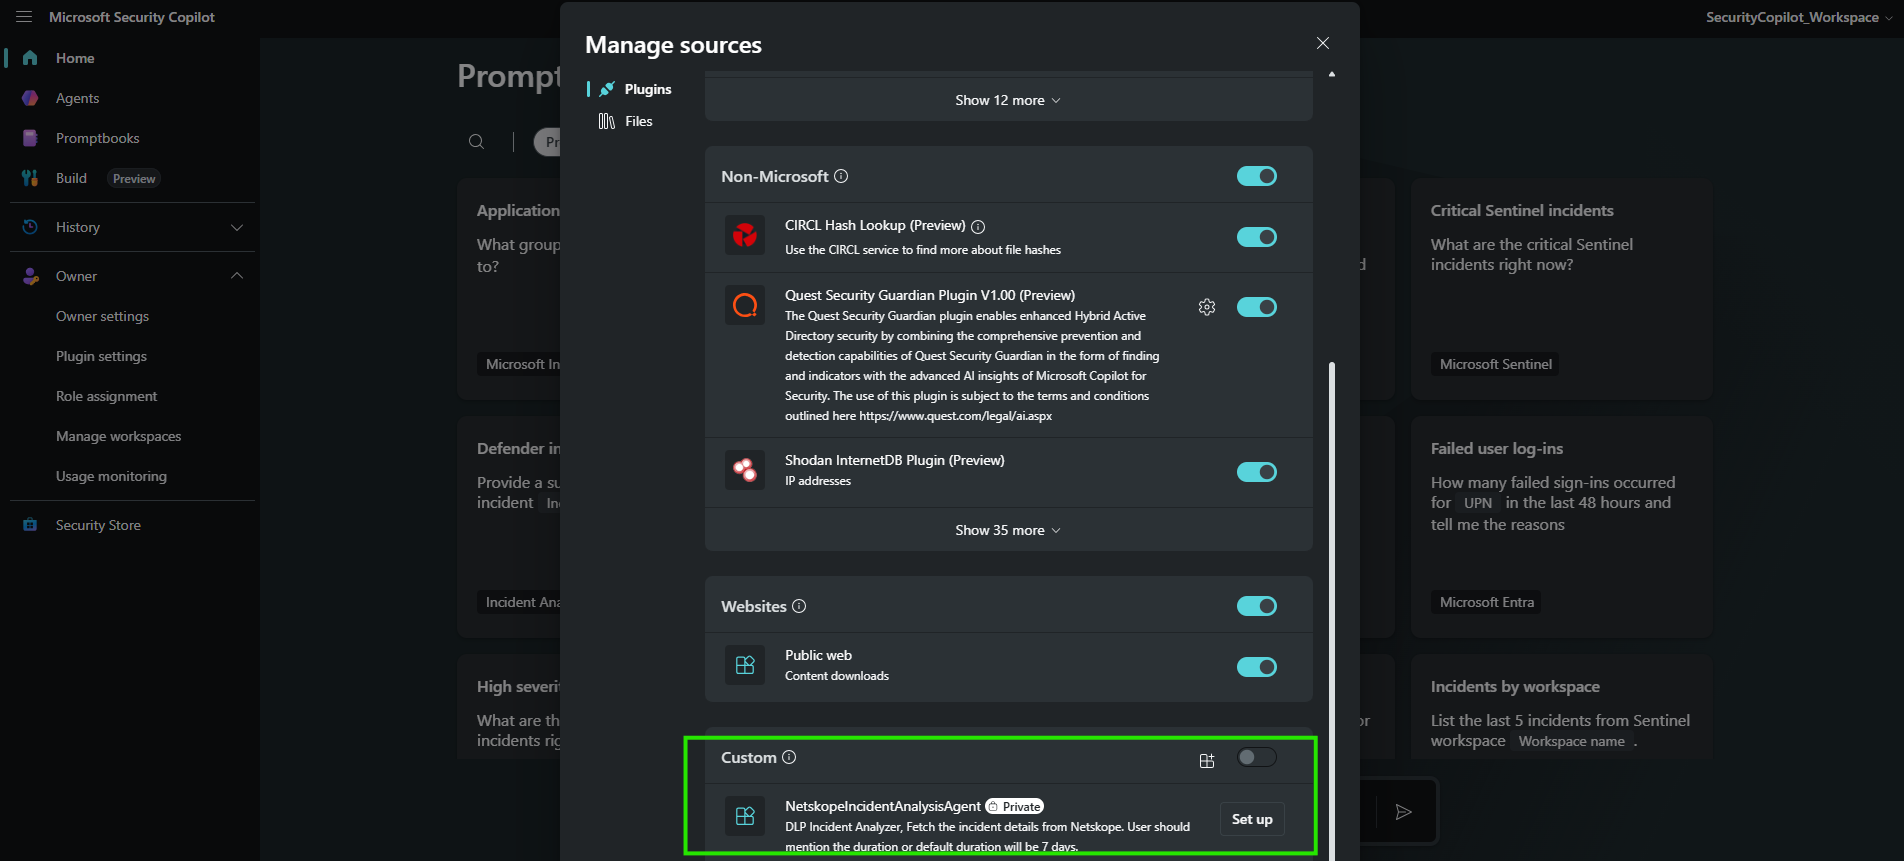1904x861 pixels.
Task: Select Incidents by workspace prompt card
Action: point(1561,706)
